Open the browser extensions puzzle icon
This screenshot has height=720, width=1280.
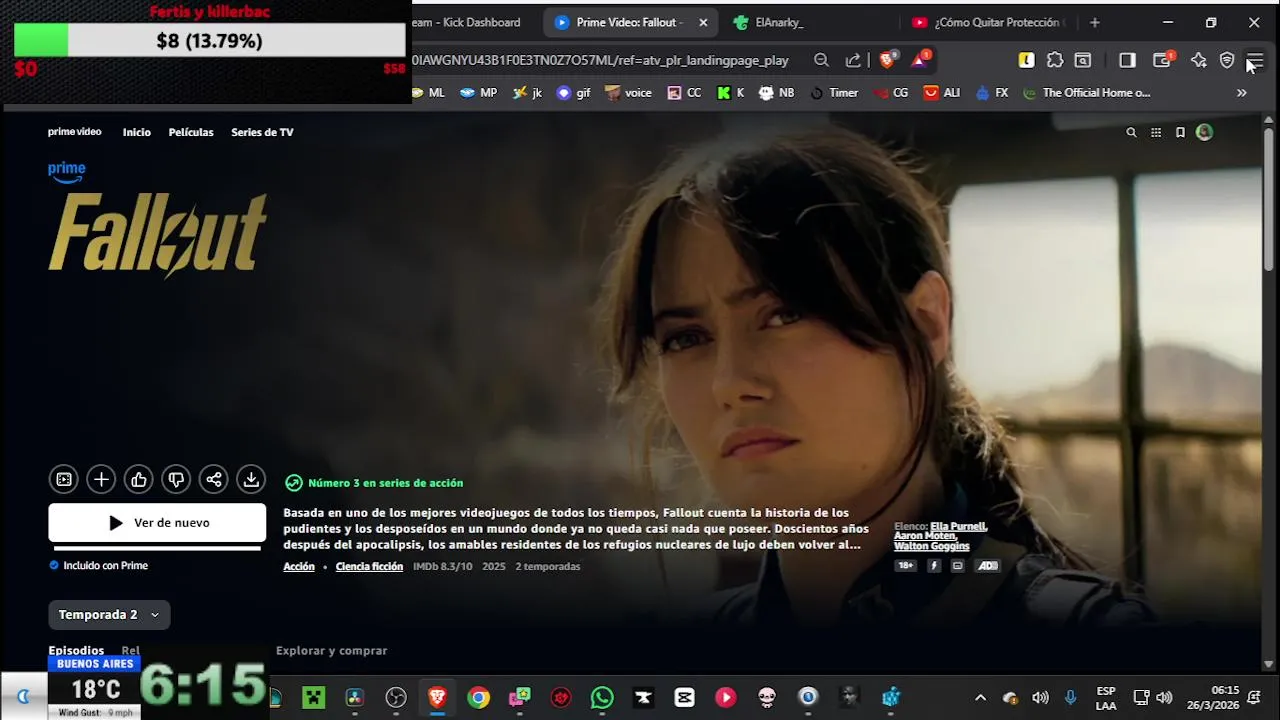point(1055,60)
